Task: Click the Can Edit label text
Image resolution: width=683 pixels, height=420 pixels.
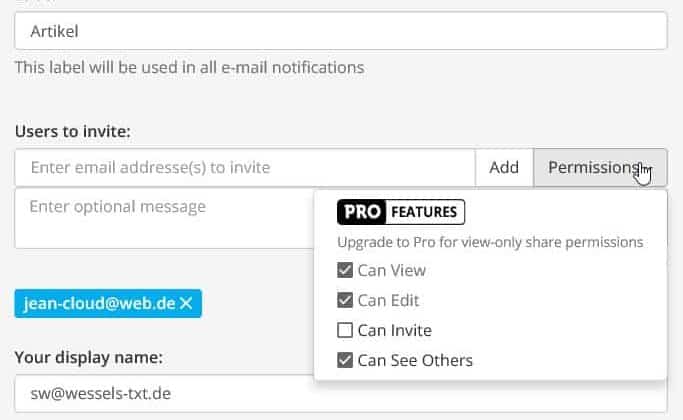Action: (388, 301)
